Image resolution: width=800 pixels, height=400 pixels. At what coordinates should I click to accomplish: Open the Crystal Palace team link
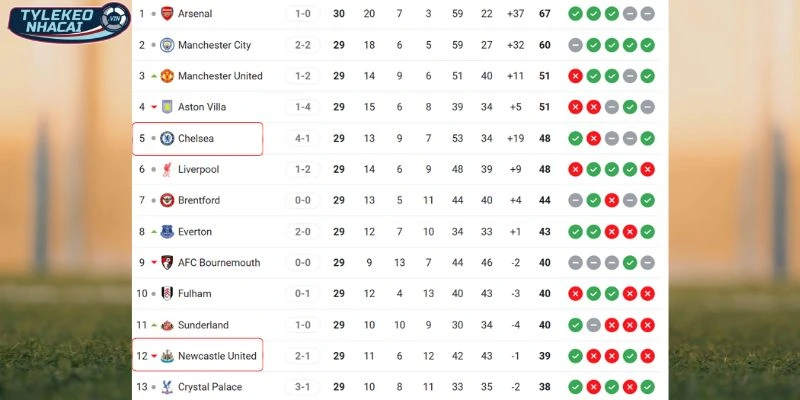pos(211,387)
